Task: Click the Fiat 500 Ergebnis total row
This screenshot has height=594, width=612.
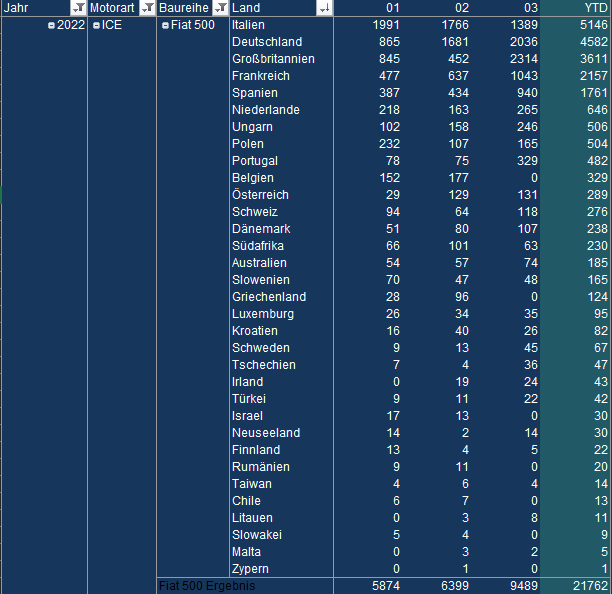Action: [207, 586]
